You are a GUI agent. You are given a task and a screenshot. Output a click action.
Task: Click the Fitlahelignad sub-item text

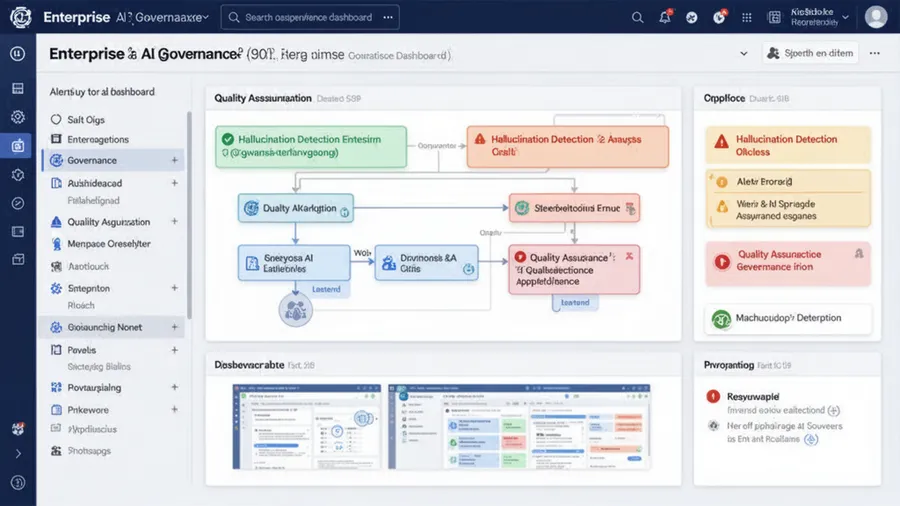(x=94, y=201)
